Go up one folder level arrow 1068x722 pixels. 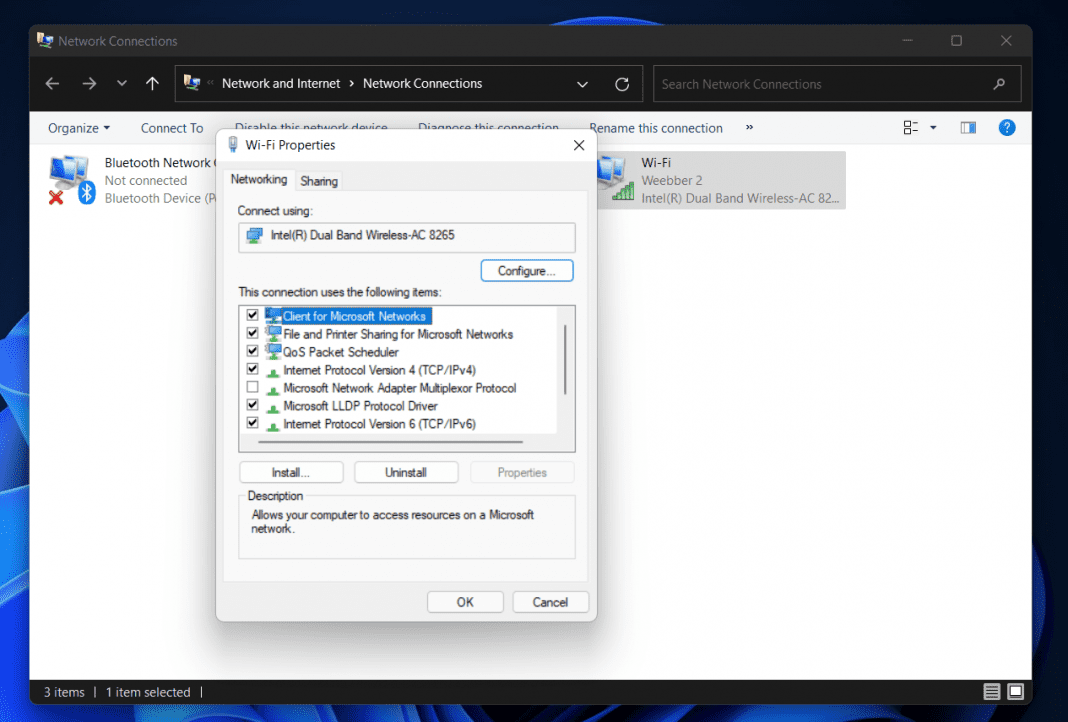pyautogui.click(x=152, y=84)
